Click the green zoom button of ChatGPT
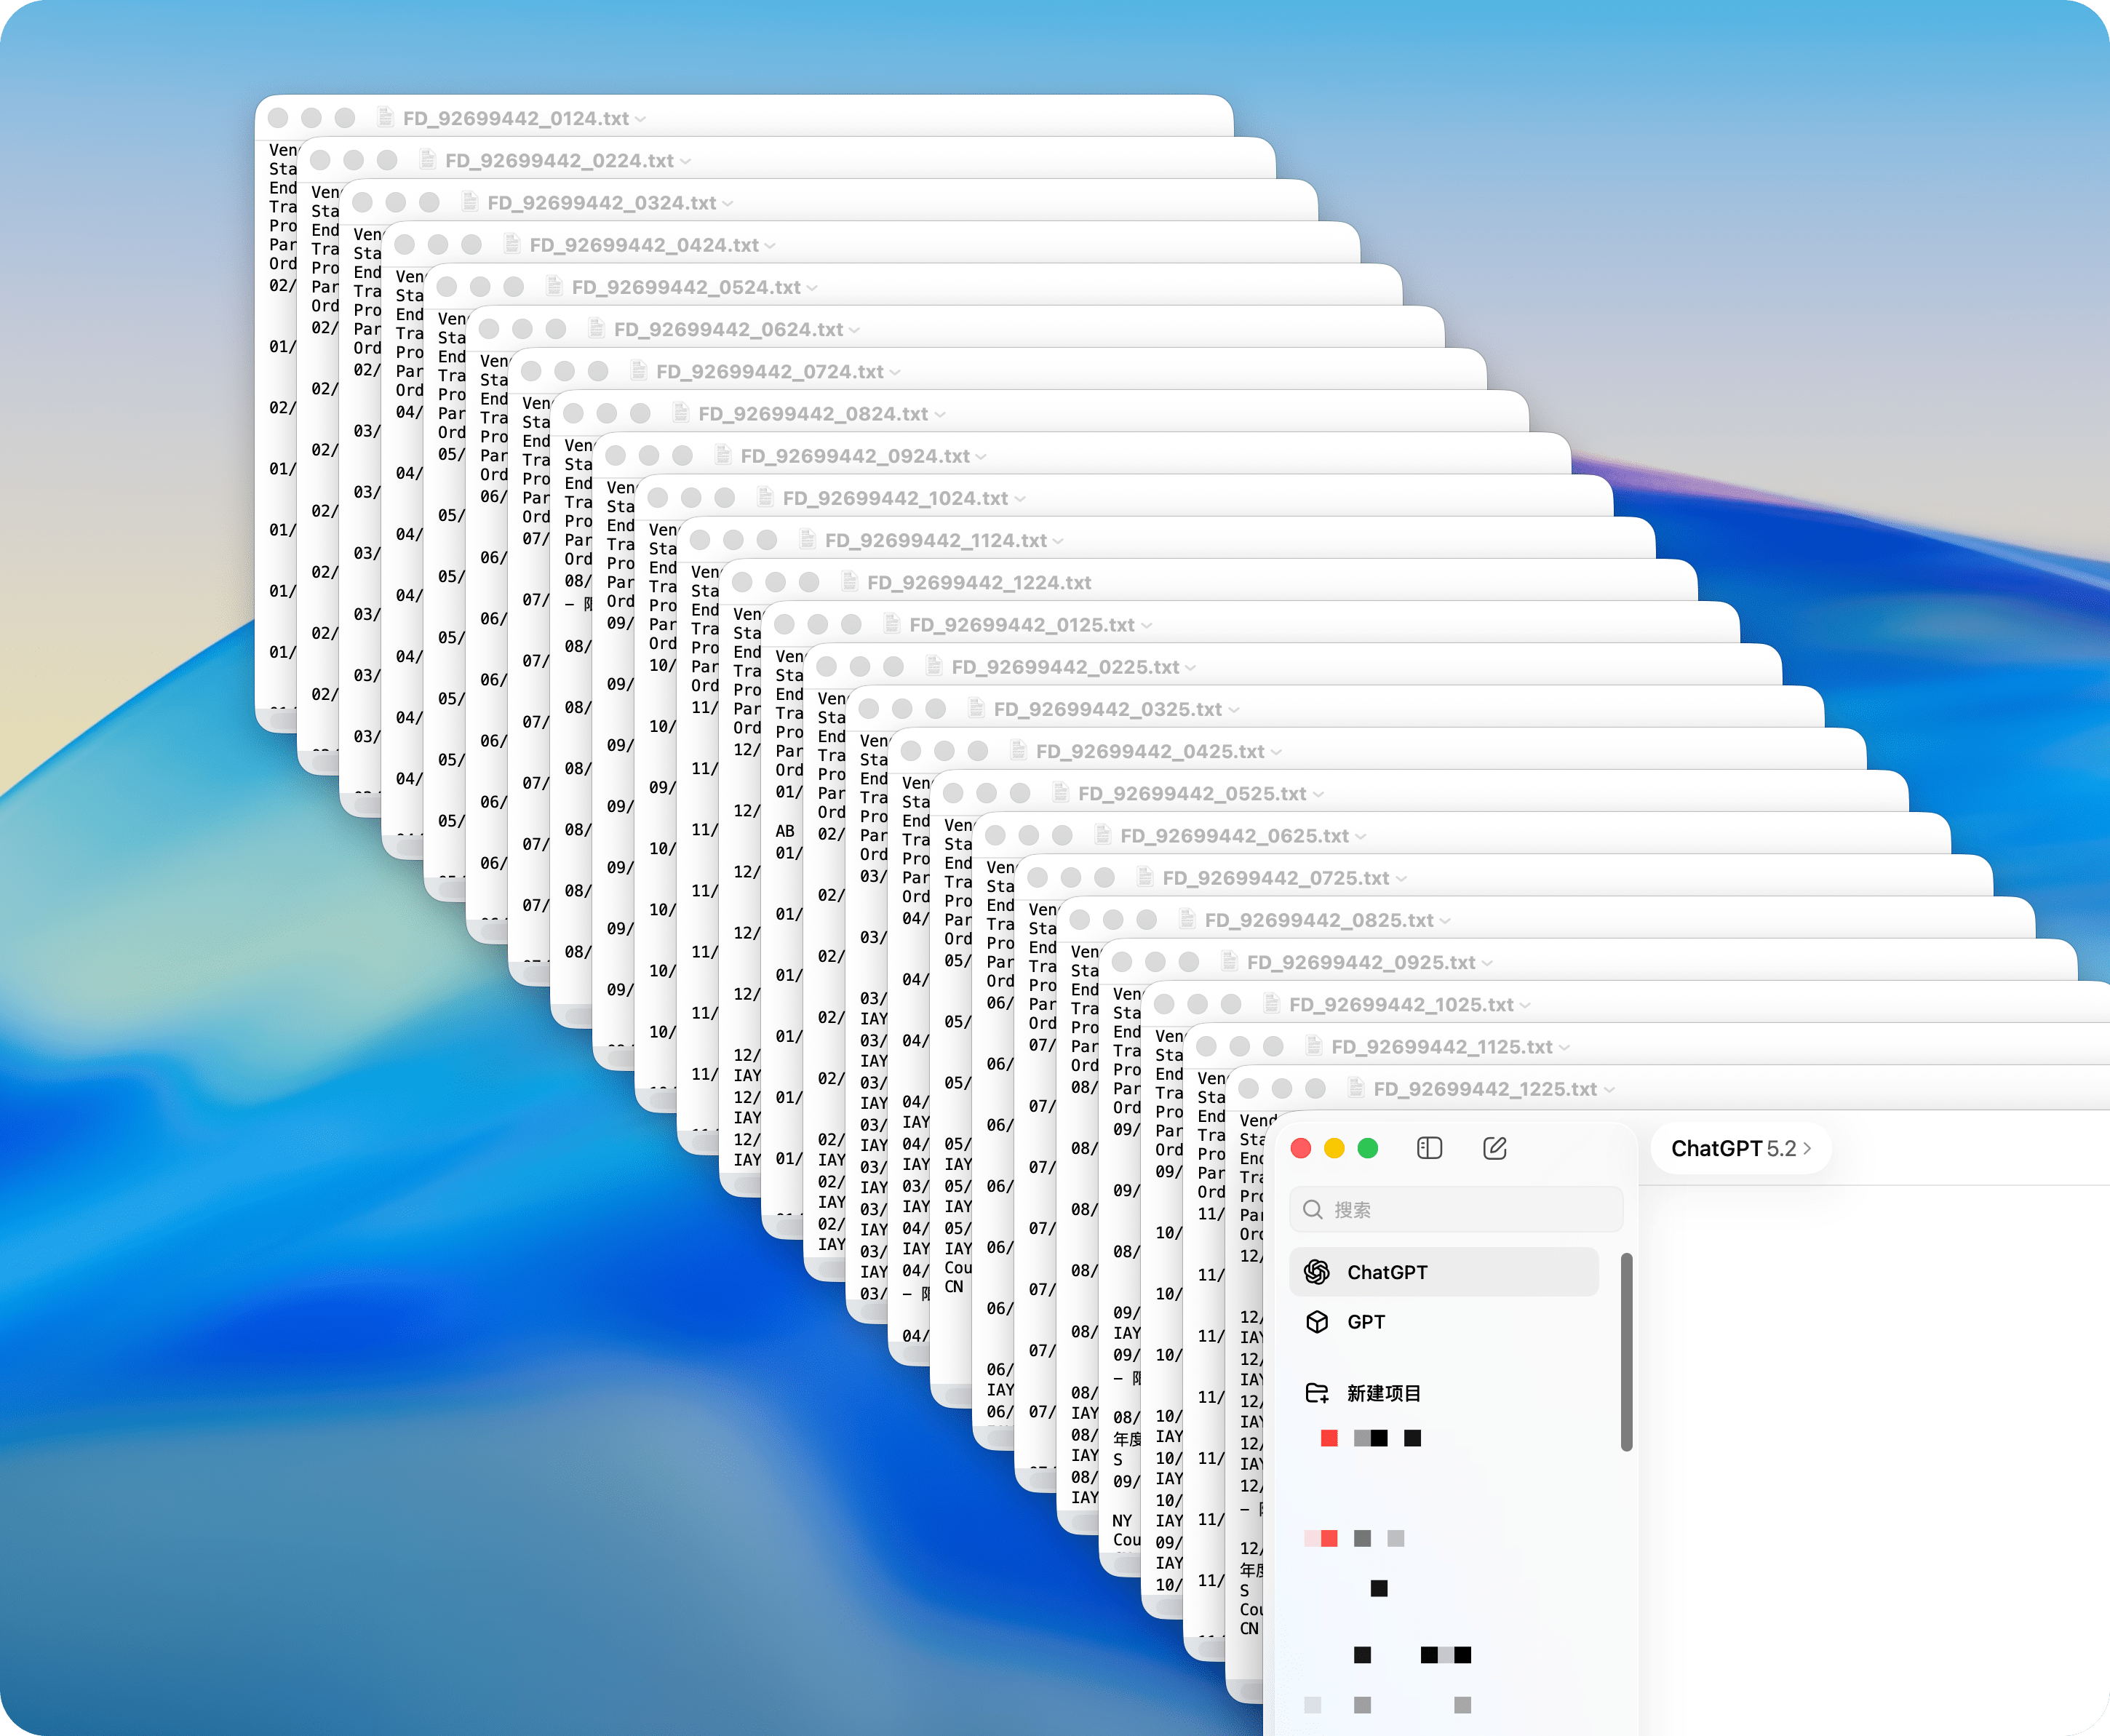Viewport: 2110px width, 1736px height. (x=1368, y=1148)
